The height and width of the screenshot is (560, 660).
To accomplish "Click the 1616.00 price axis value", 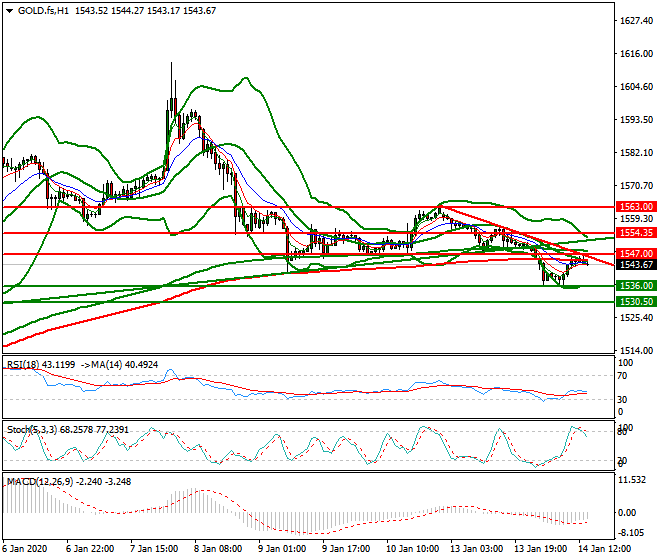I will click(x=637, y=53).
